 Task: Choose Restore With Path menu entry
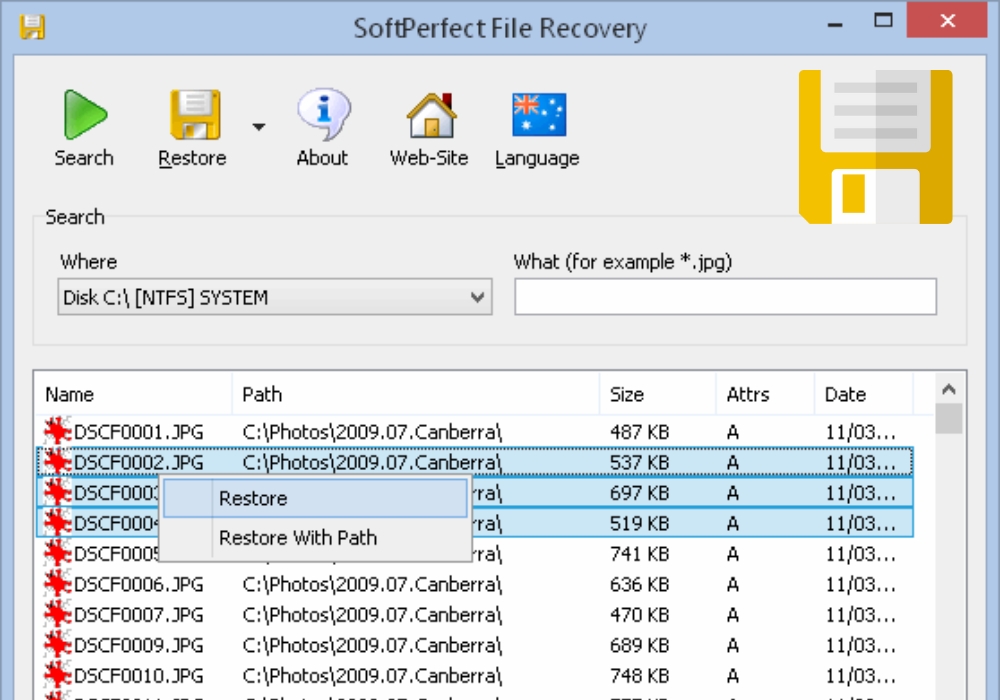(316, 537)
